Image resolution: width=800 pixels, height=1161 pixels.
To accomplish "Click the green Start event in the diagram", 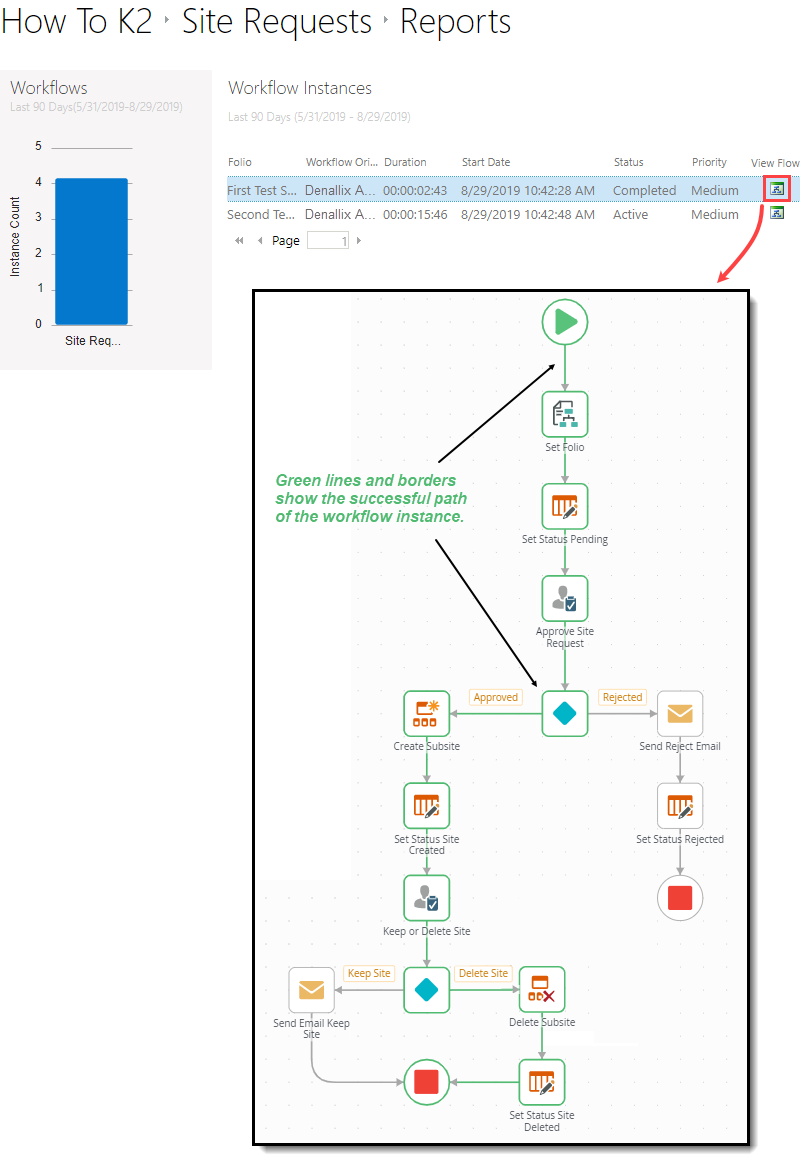I will coord(564,322).
